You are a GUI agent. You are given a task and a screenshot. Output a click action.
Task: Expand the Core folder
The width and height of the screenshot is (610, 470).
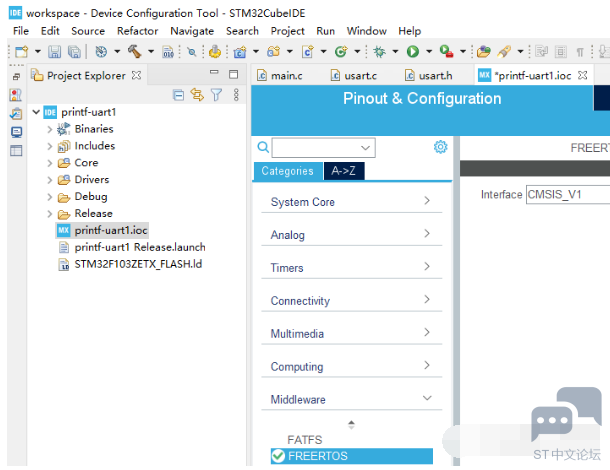(x=49, y=163)
